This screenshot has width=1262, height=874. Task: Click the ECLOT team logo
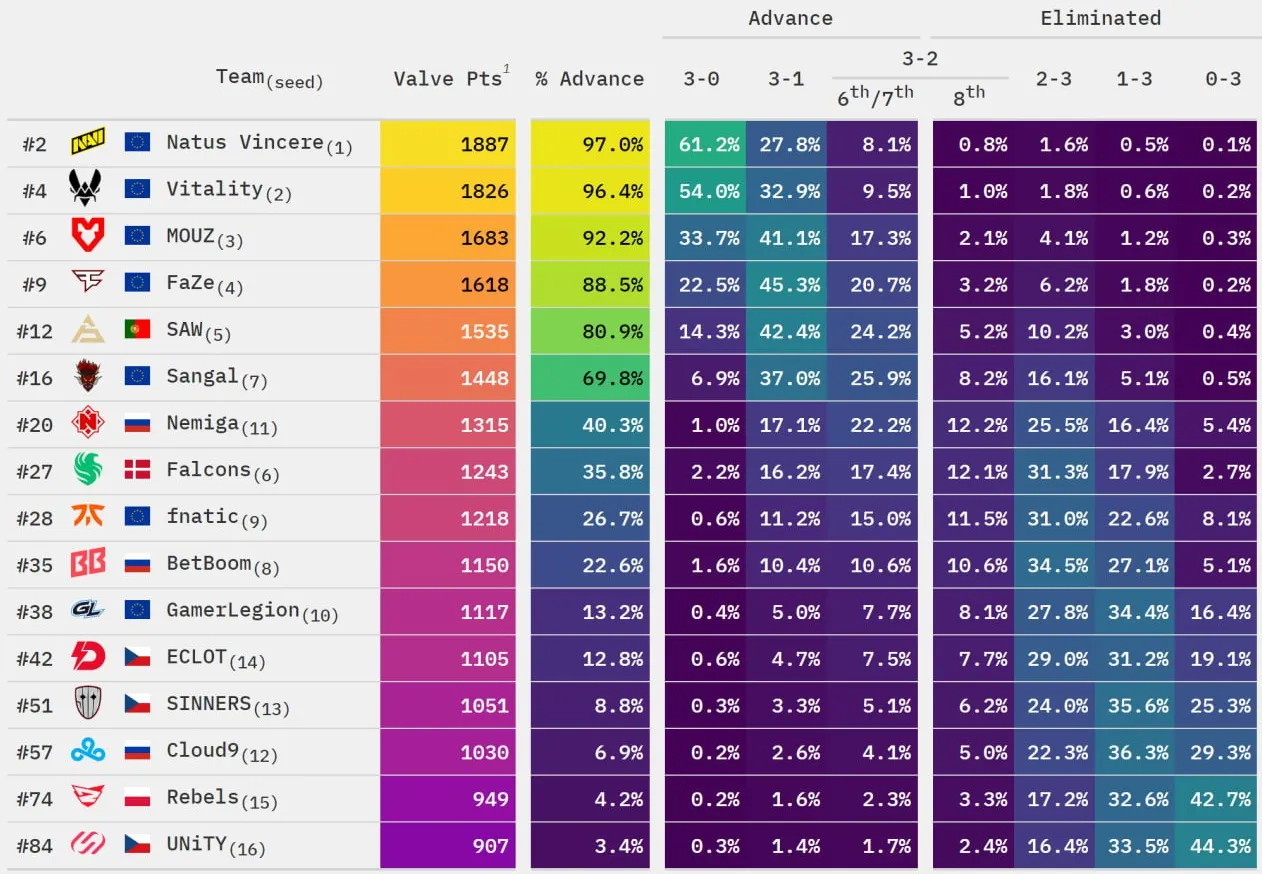point(88,657)
